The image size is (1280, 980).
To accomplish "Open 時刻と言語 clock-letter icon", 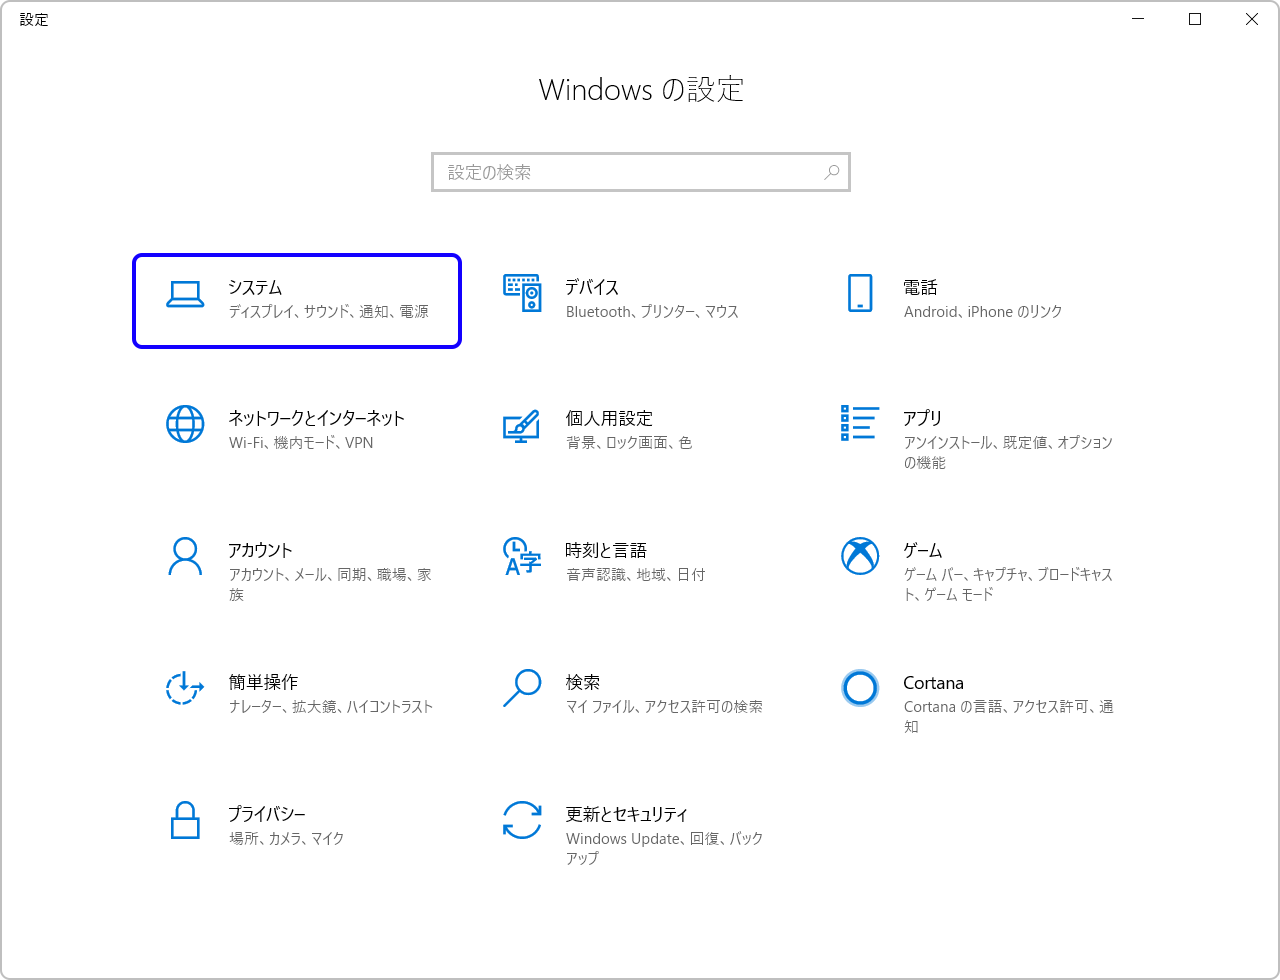I will coord(522,556).
